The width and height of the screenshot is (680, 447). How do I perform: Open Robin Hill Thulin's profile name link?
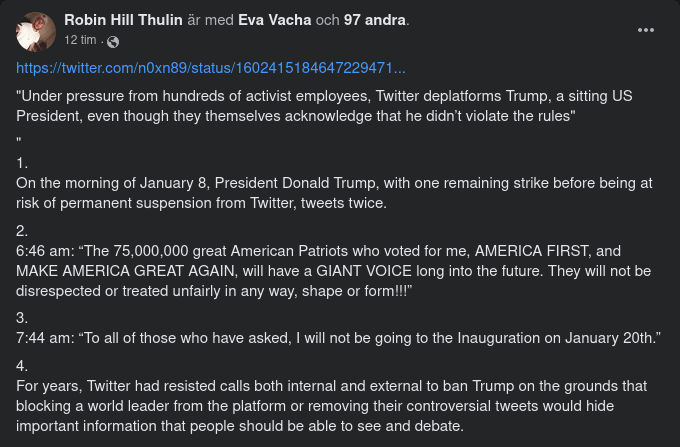(128, 20)
